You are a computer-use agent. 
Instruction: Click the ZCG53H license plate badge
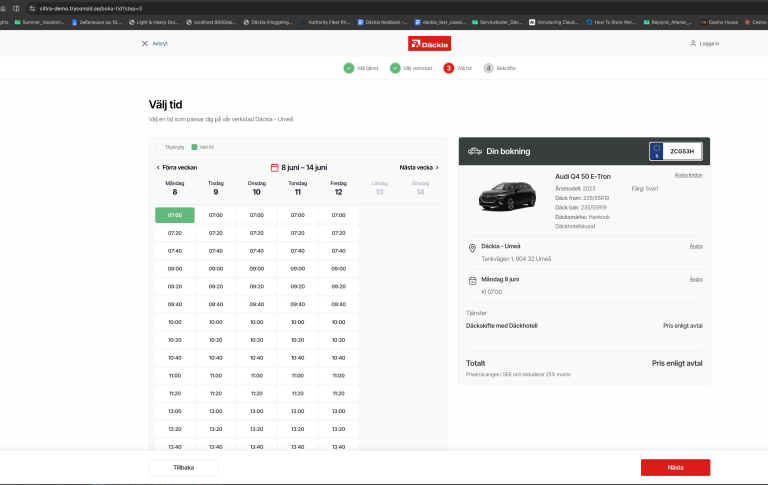[676, 151]
